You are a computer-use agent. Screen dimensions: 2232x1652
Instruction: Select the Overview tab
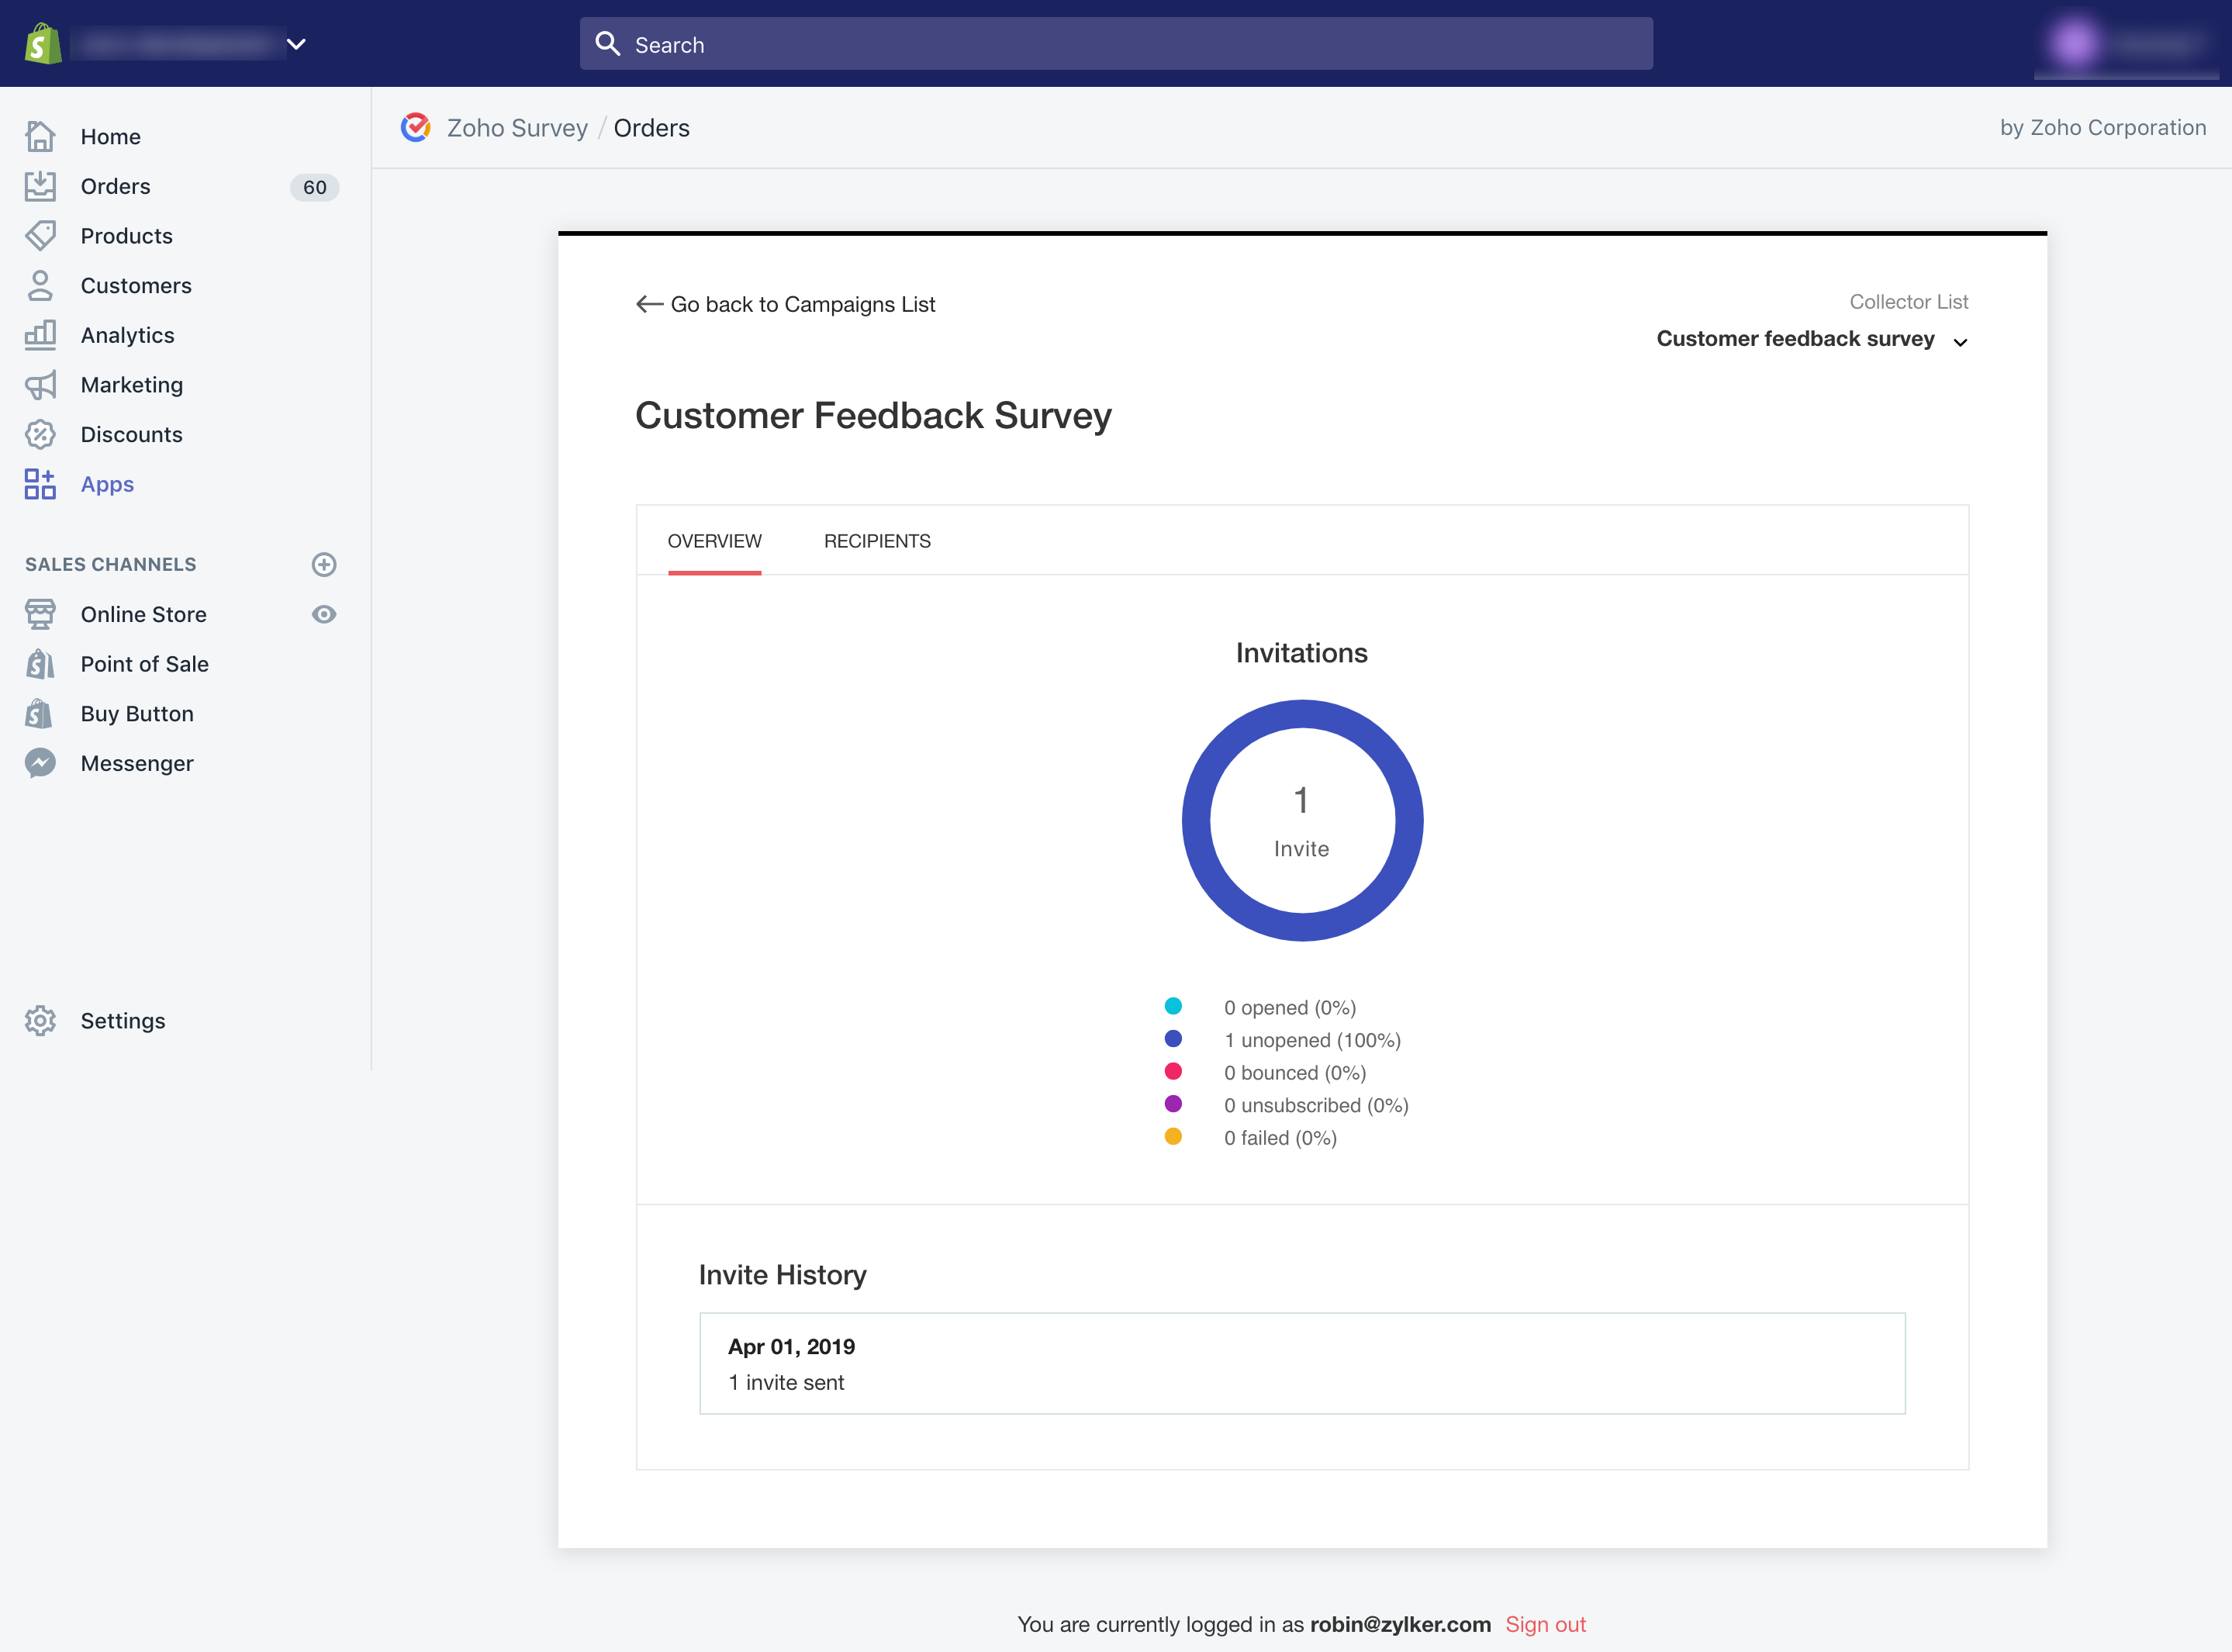coord(713,540)
